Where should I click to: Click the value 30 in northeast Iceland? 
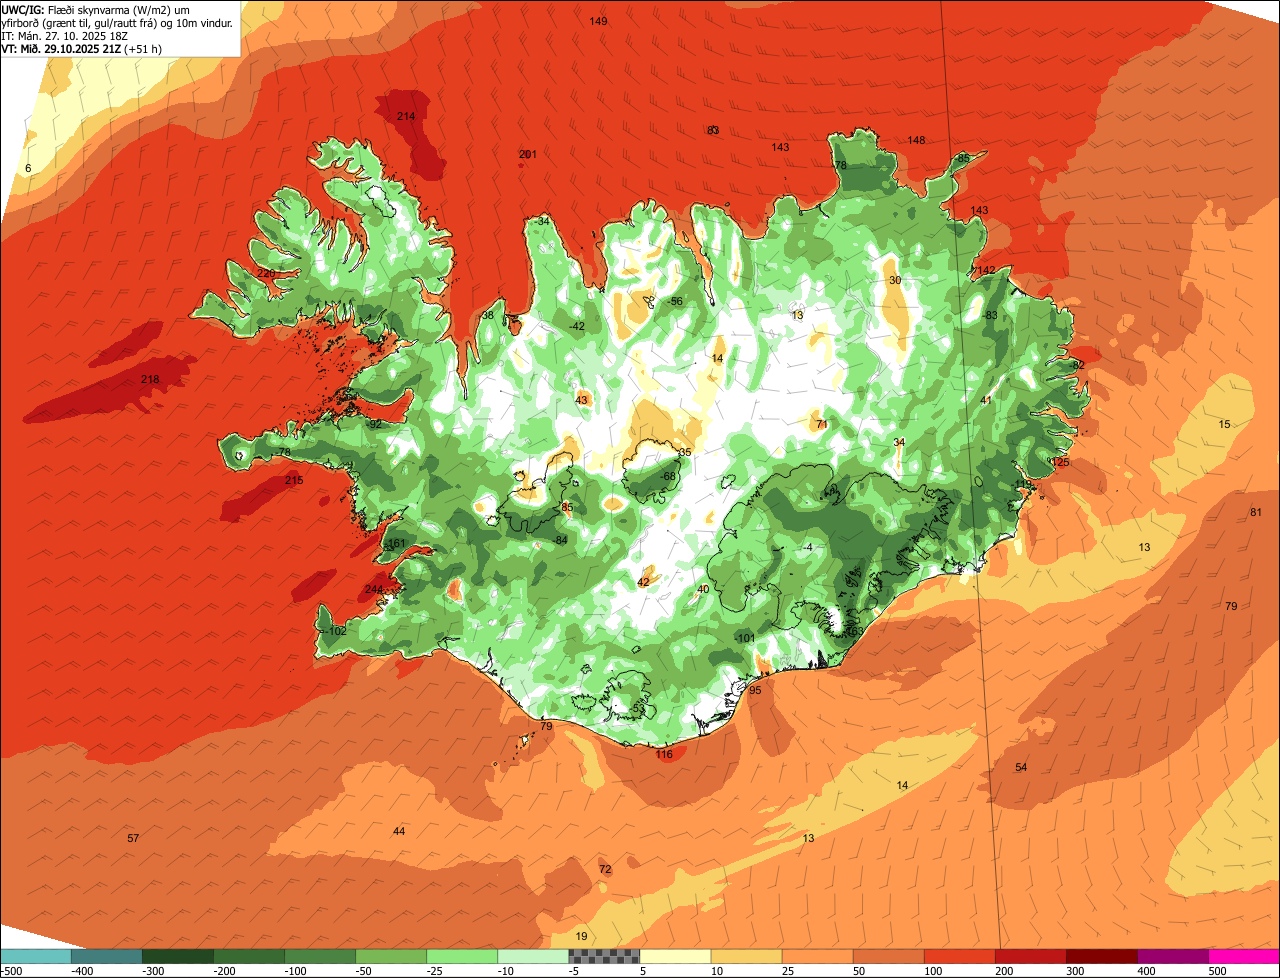click(x=895, y=280)
